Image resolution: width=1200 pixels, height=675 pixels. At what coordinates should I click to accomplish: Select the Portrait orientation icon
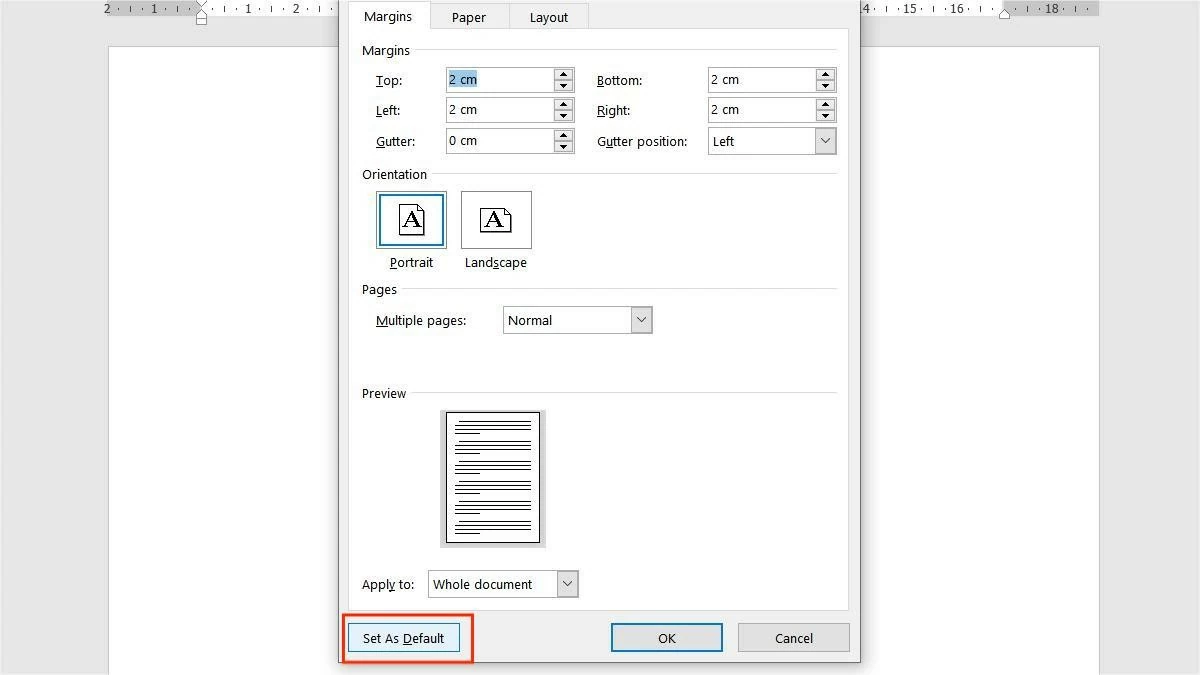pyautogui.click(x=411, y=220)
